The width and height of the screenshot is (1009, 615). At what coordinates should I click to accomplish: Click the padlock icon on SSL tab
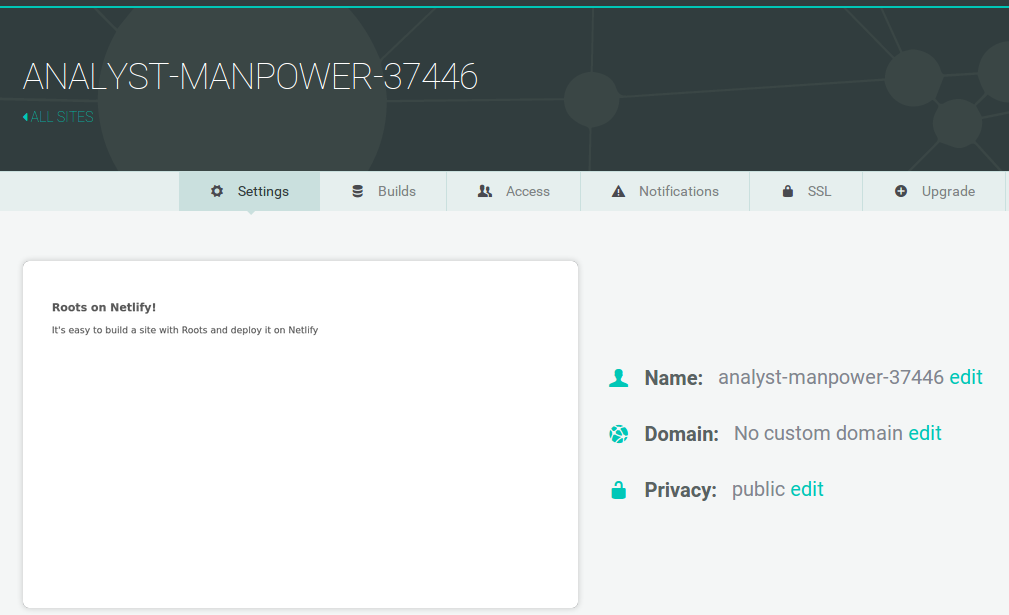[x=788, y=191]
